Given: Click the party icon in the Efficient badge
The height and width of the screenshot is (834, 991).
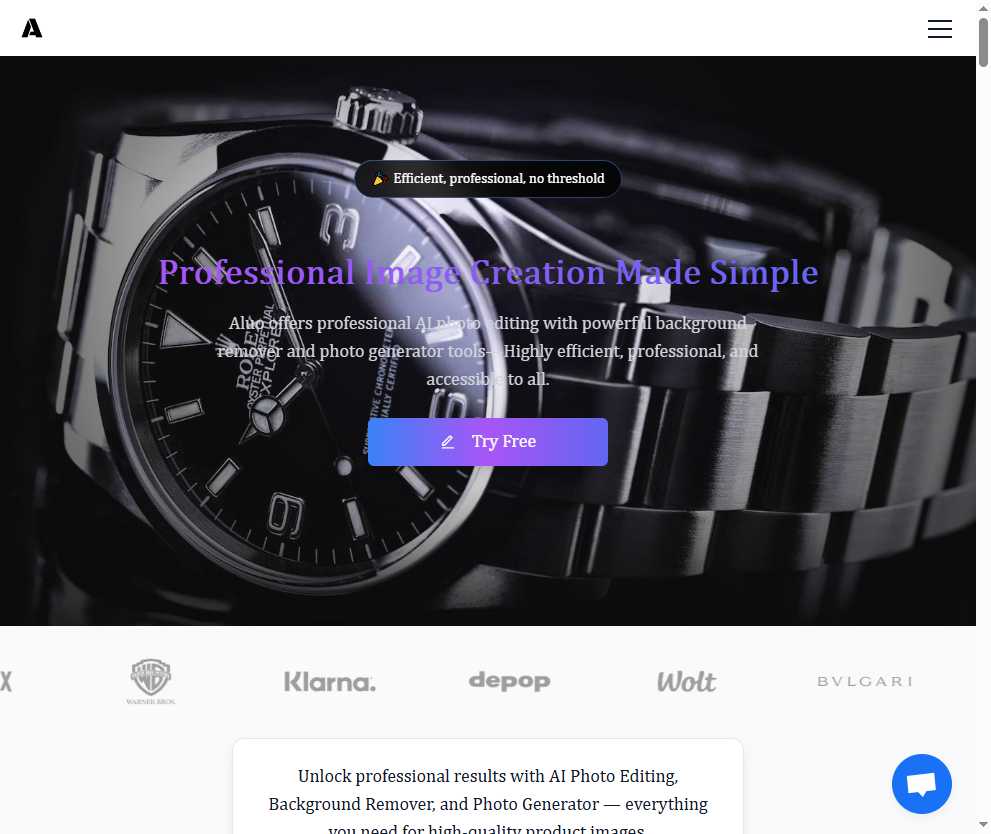Looking at the screenshot, I should tap(378, 179).
